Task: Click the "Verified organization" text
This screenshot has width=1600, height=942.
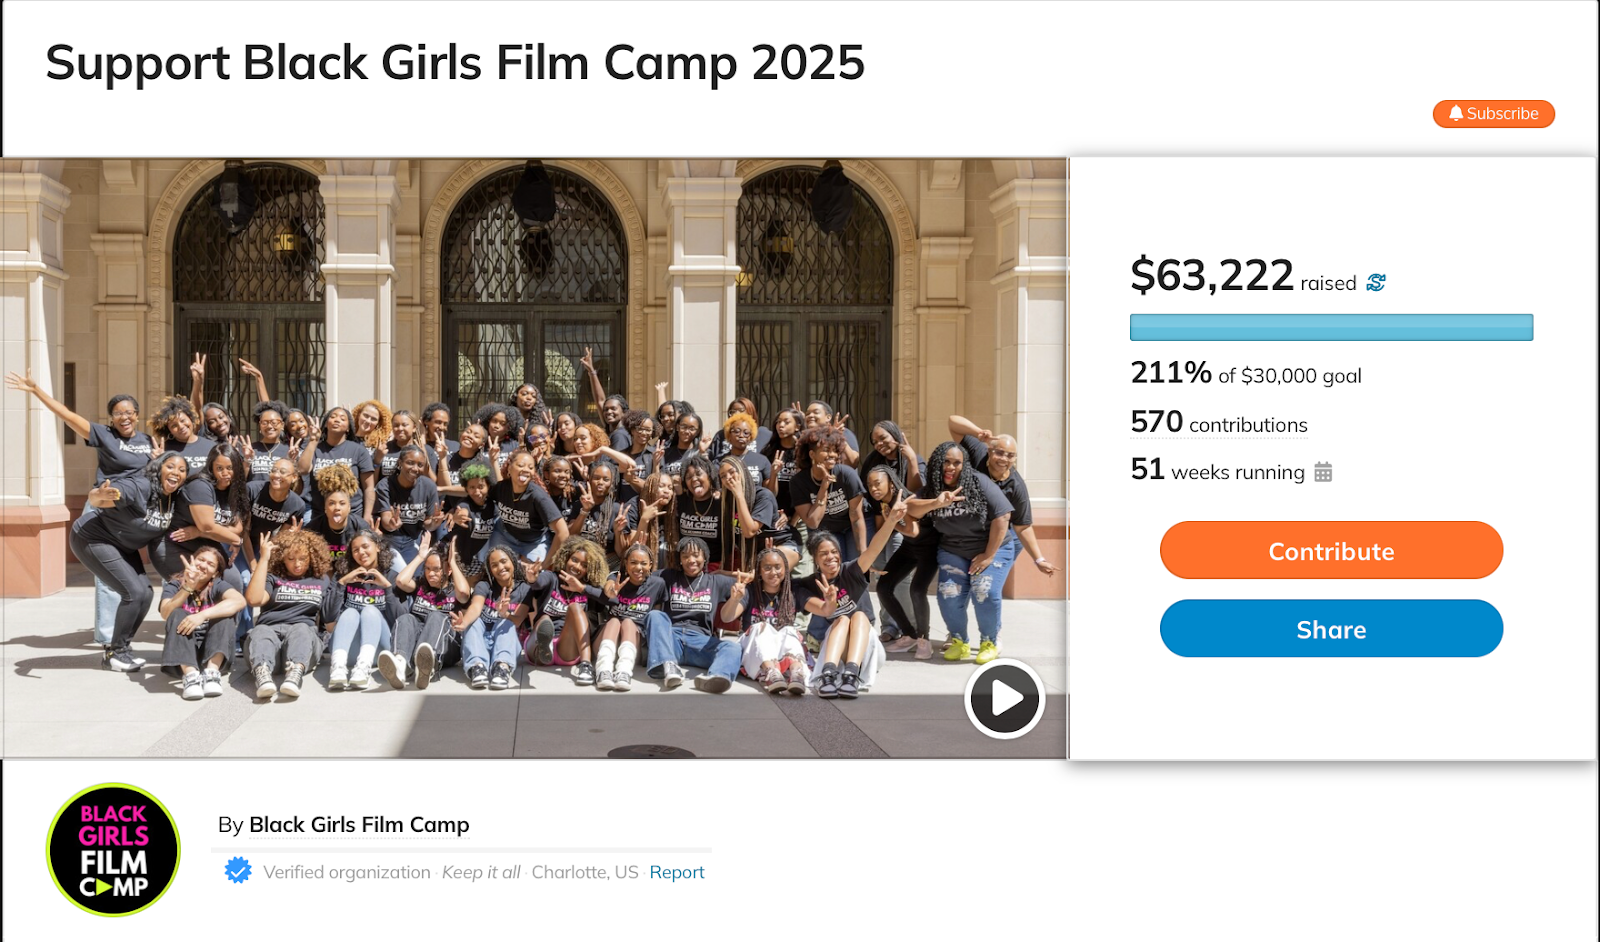Action: point(347,872)
